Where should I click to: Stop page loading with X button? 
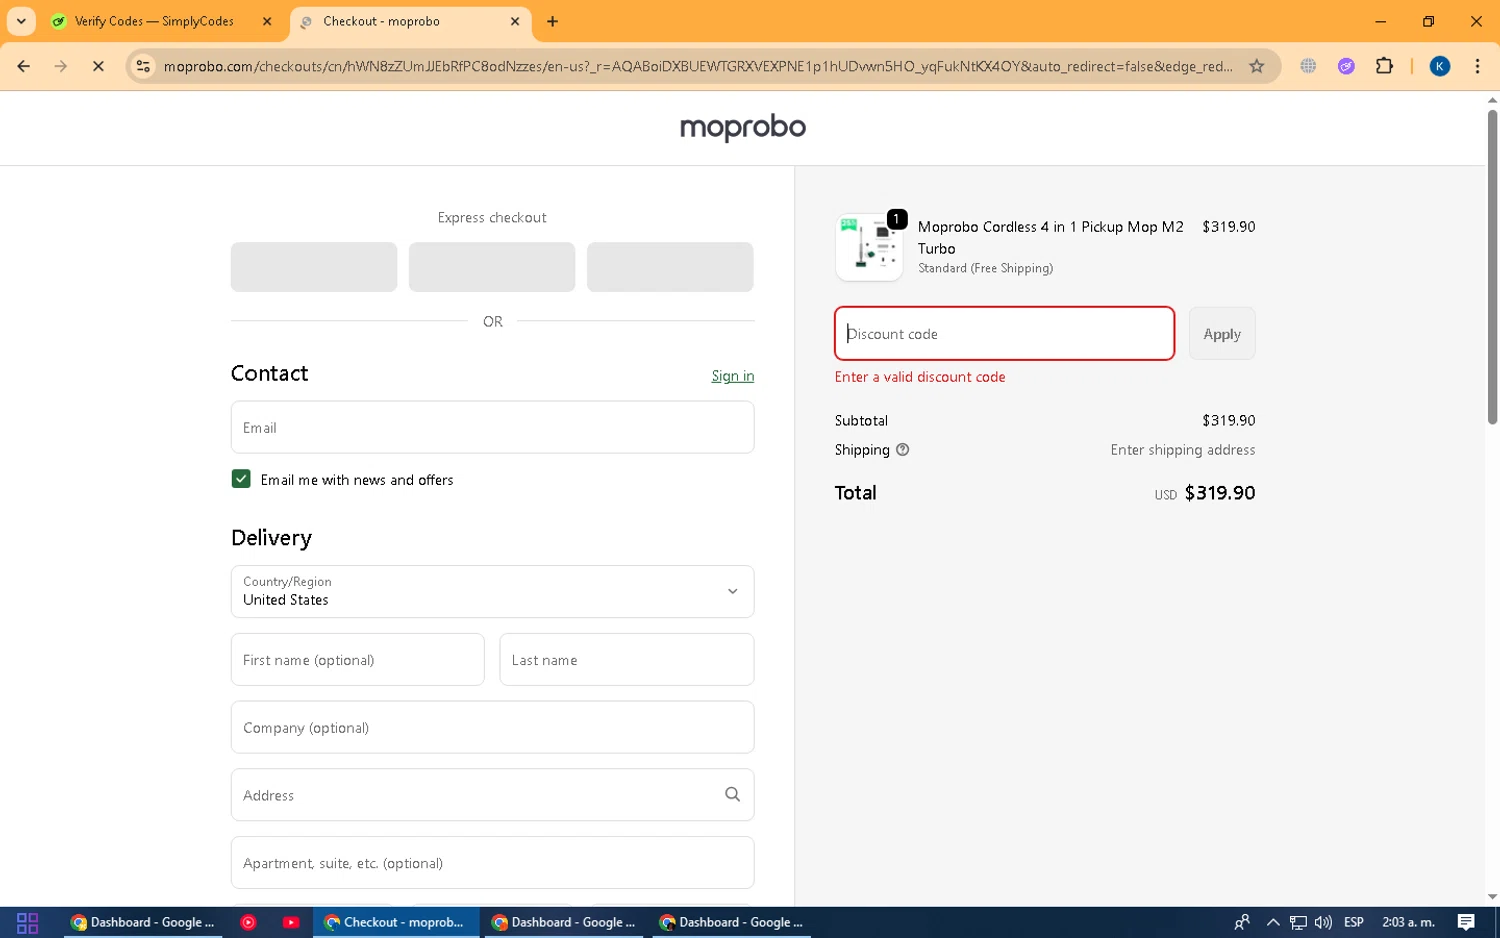(98, 66)
